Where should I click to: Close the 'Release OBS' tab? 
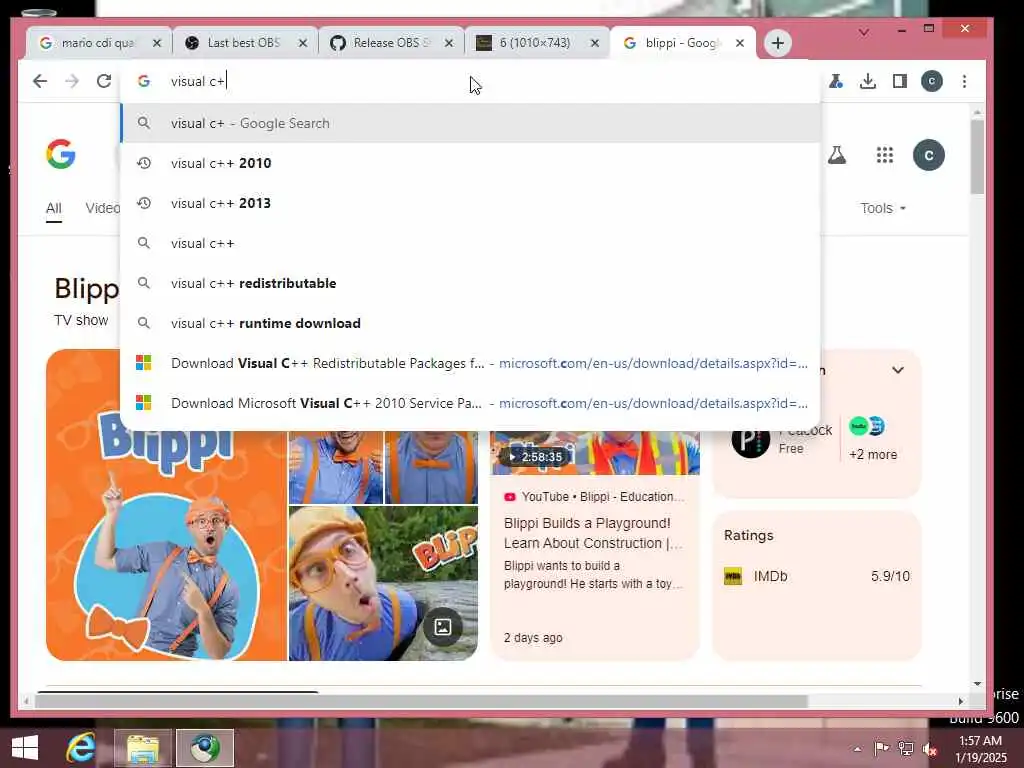[449, 43]
